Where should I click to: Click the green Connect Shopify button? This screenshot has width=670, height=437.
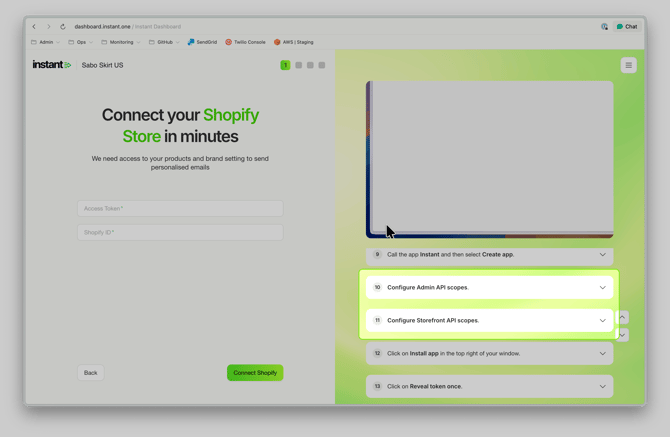[255, 373]
